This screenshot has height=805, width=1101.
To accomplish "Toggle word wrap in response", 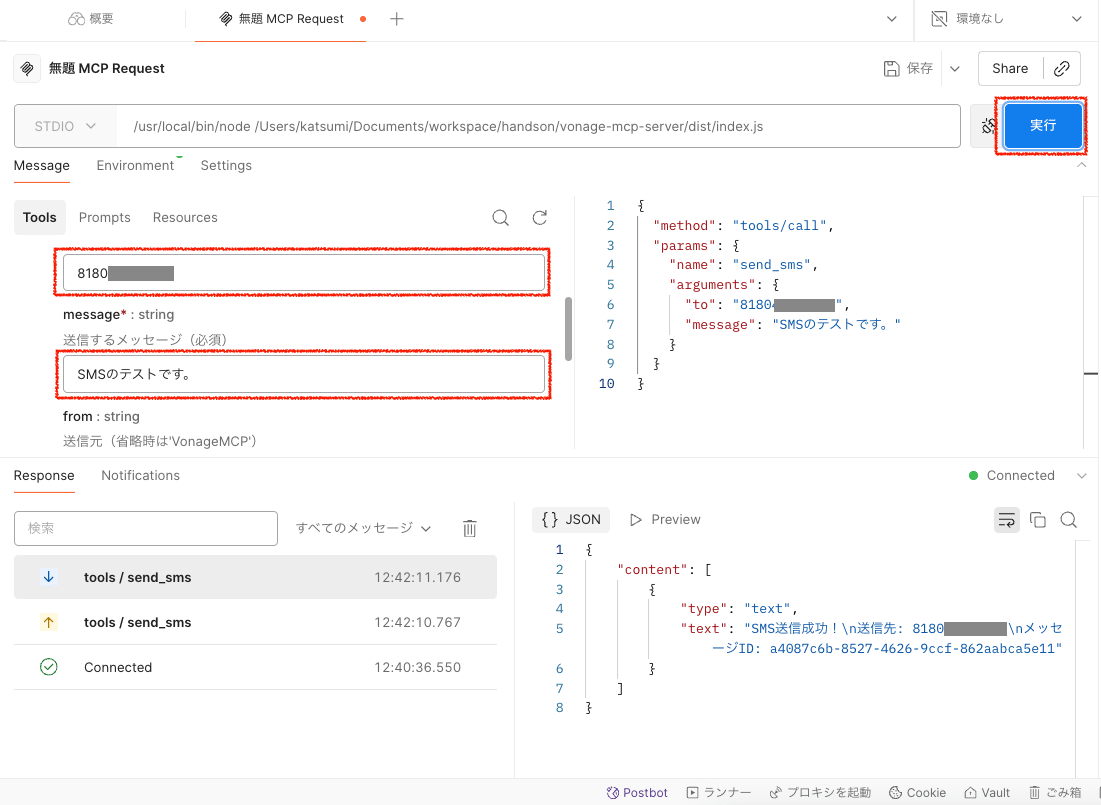I will pyautogui.click(x=1006, y=520).
